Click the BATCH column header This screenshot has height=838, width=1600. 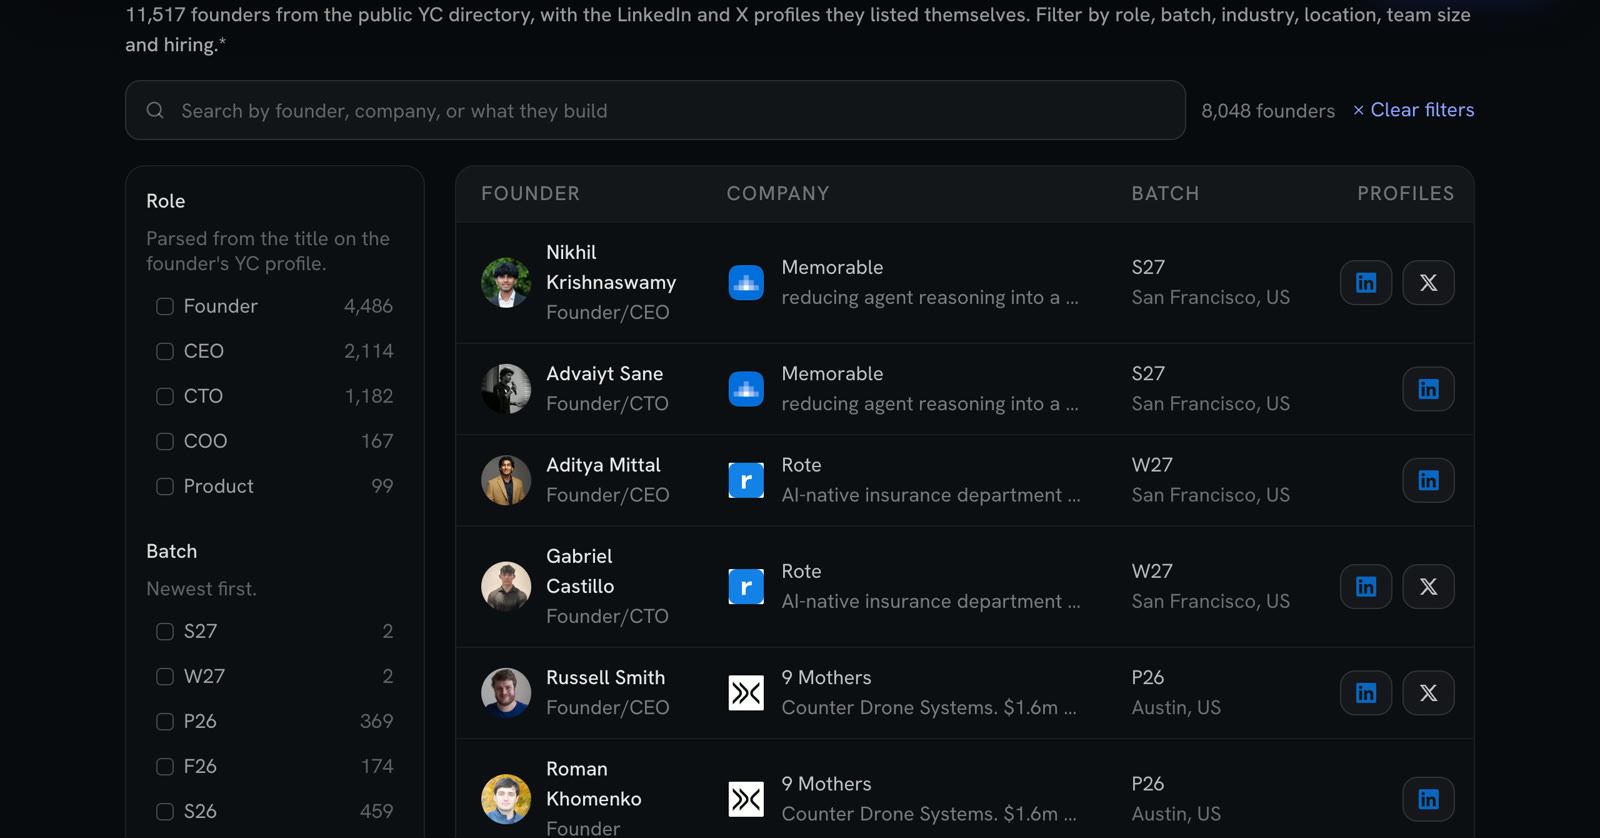[x=1165, y=194]
